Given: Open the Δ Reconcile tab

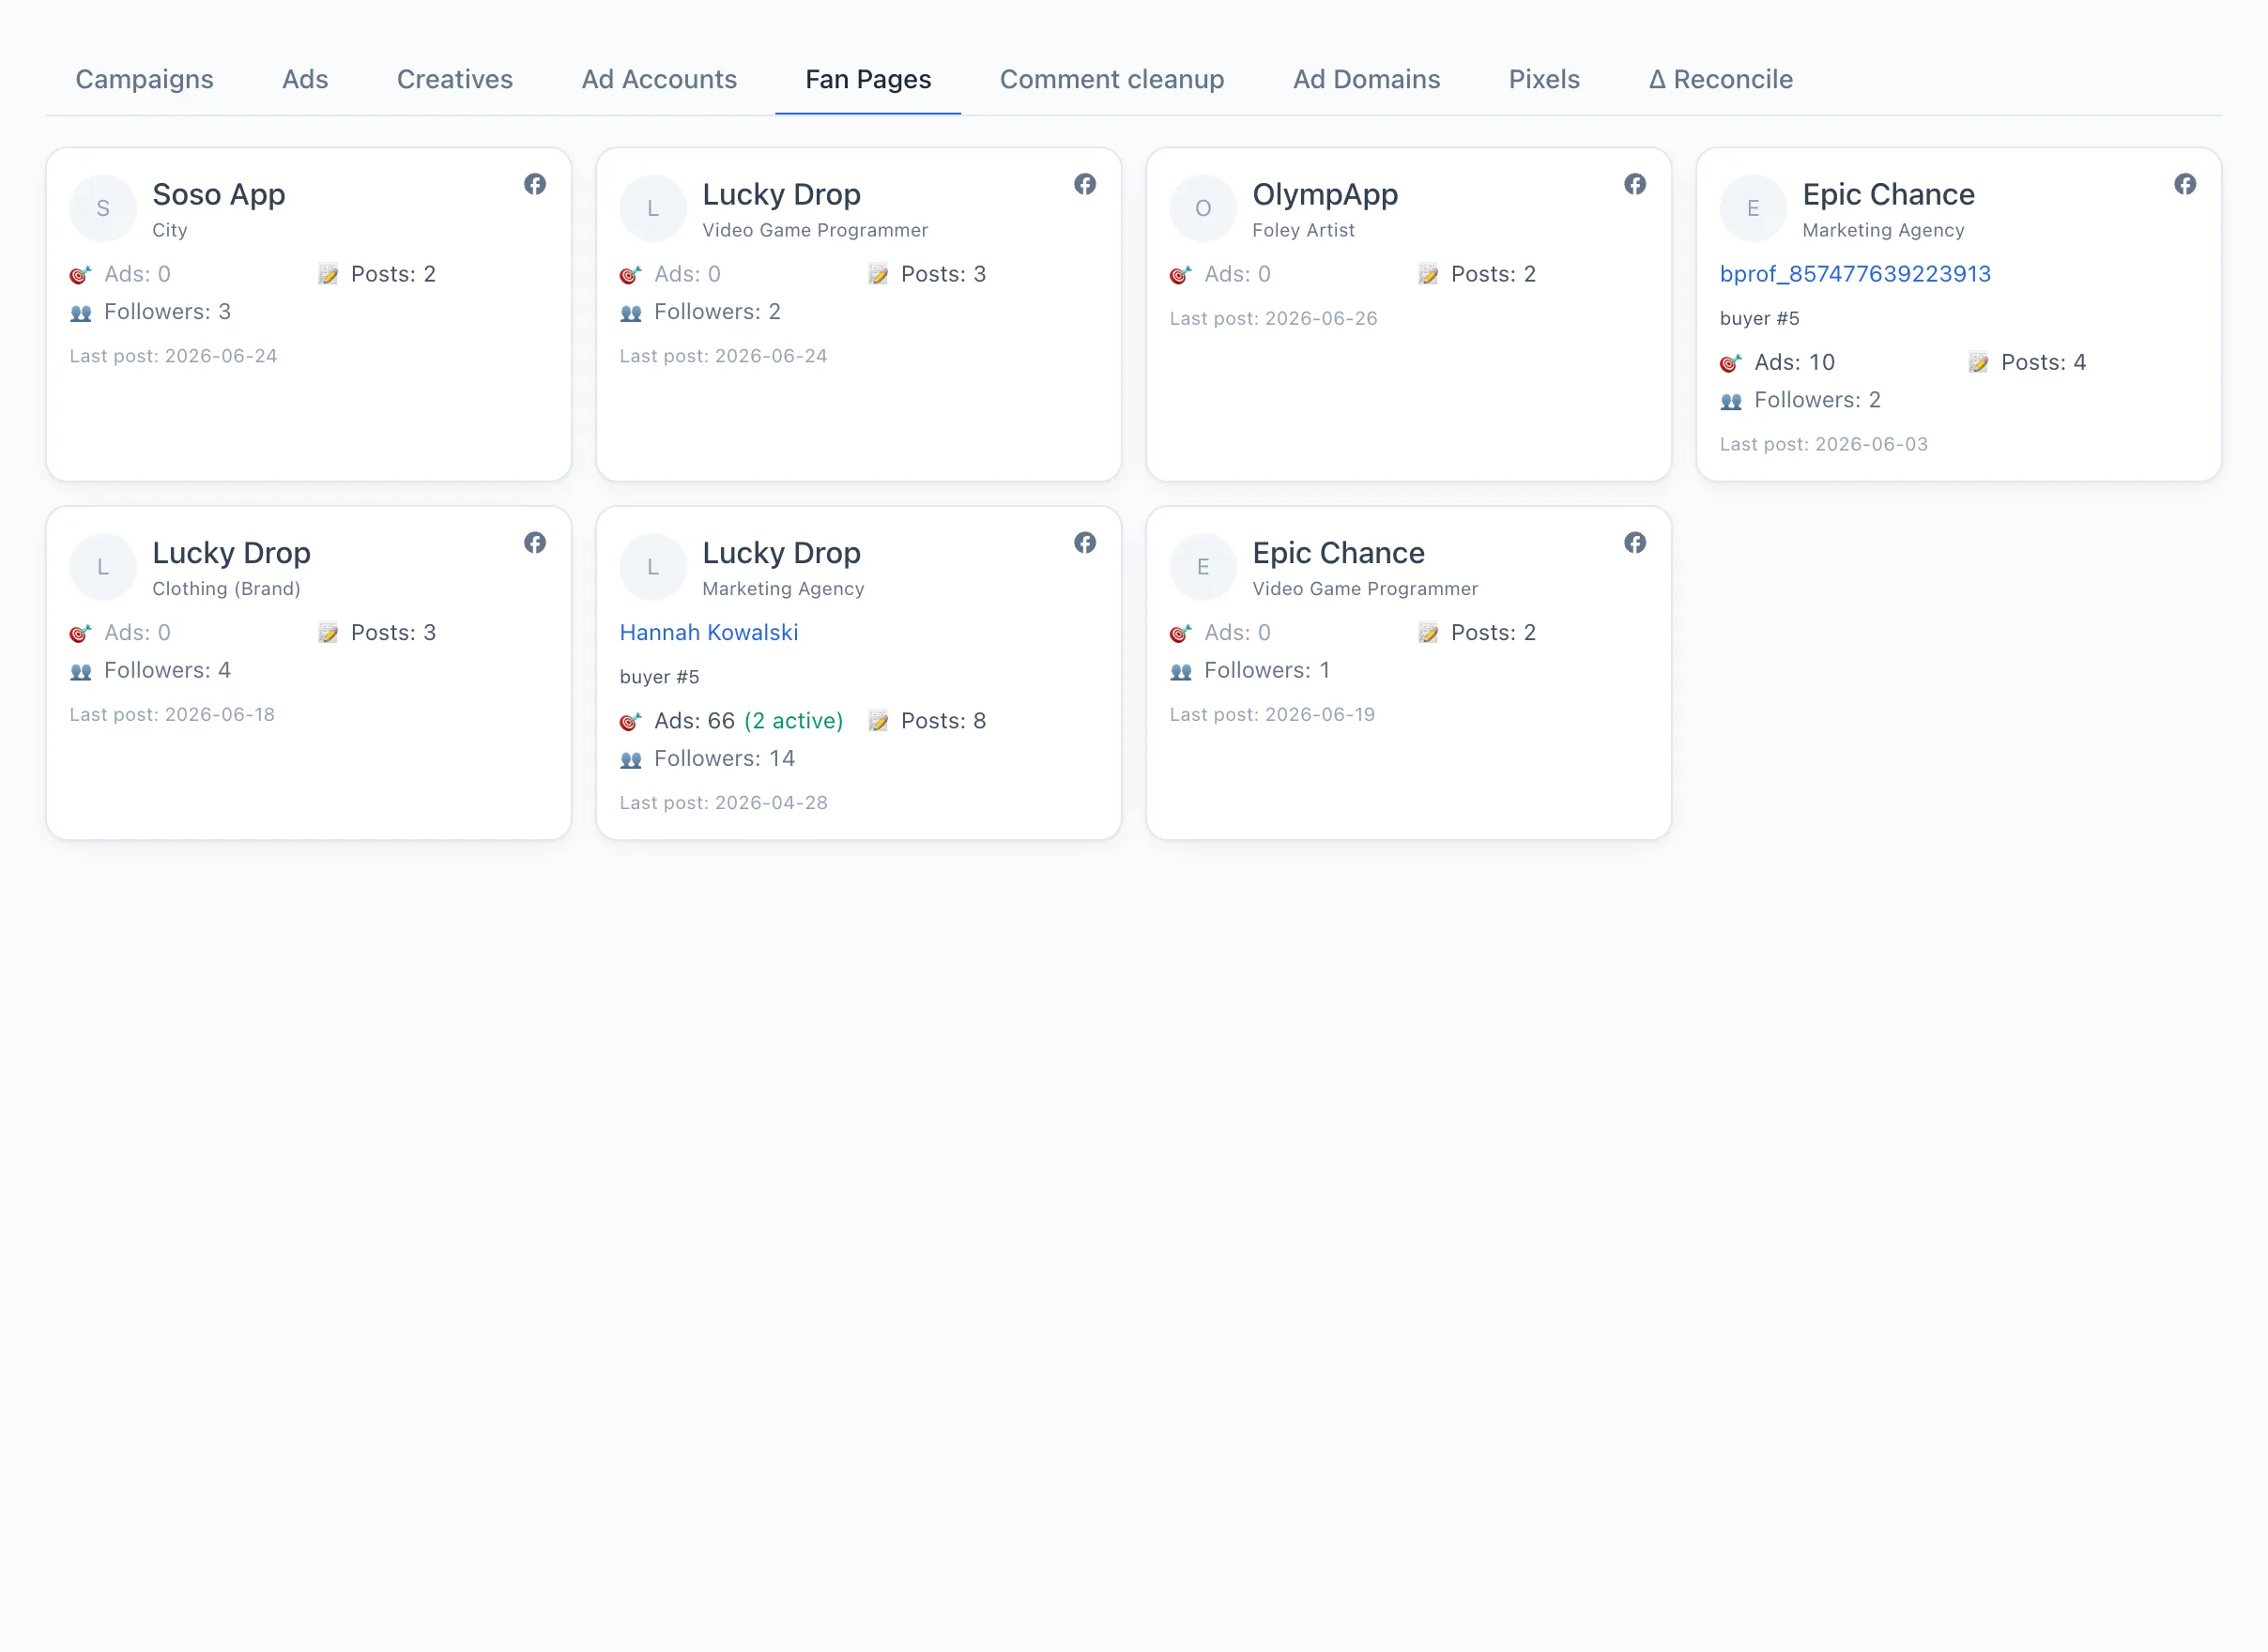Looking at the screenshot, I should pyautogui.click(x=1720, y=79).
